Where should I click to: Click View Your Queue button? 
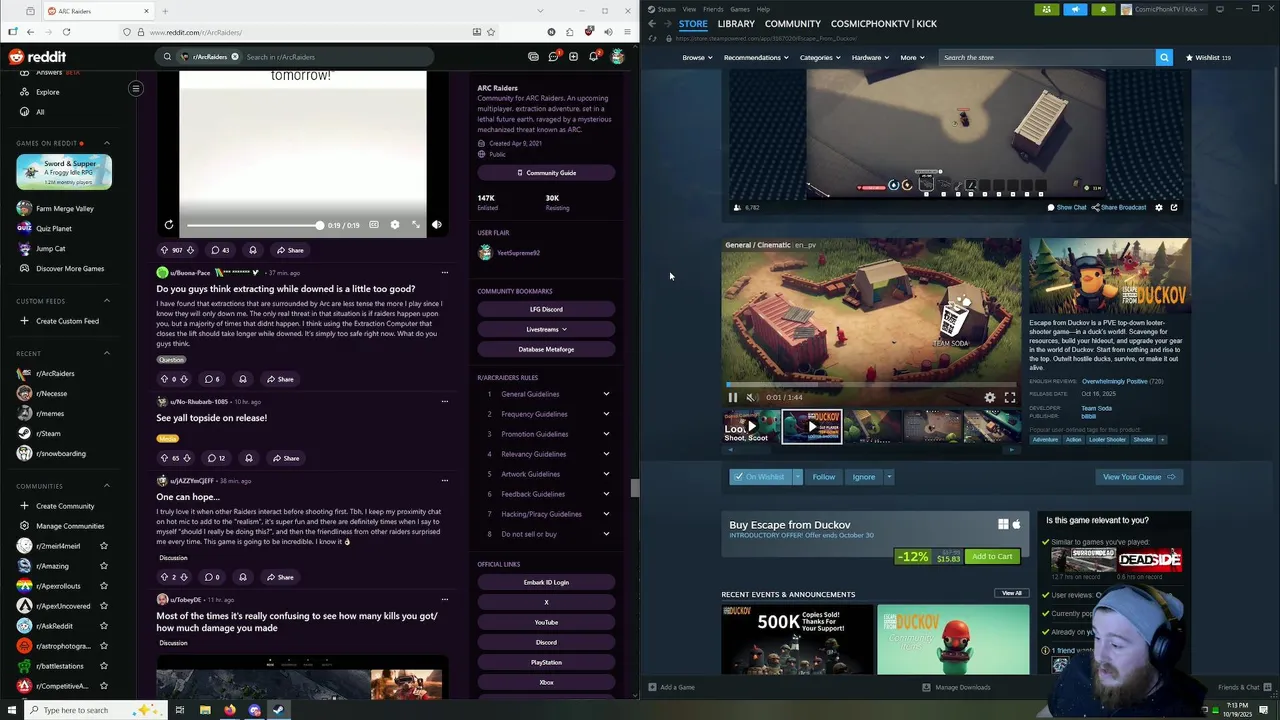click(1139, 477)
